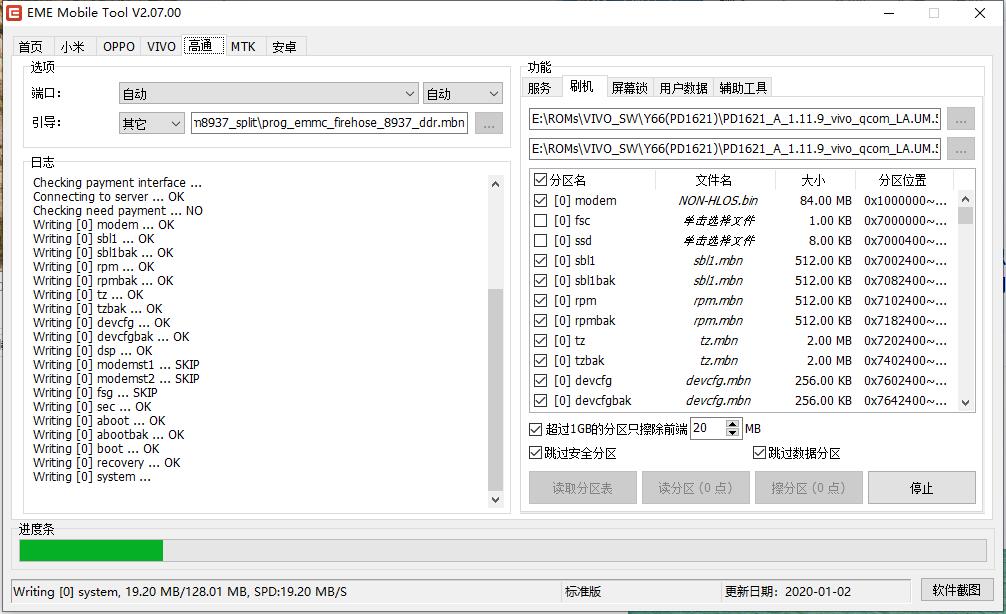Toggle the select-all 分区名 header checkbox
Screen dimensions: 1006x614
[541, 181]
